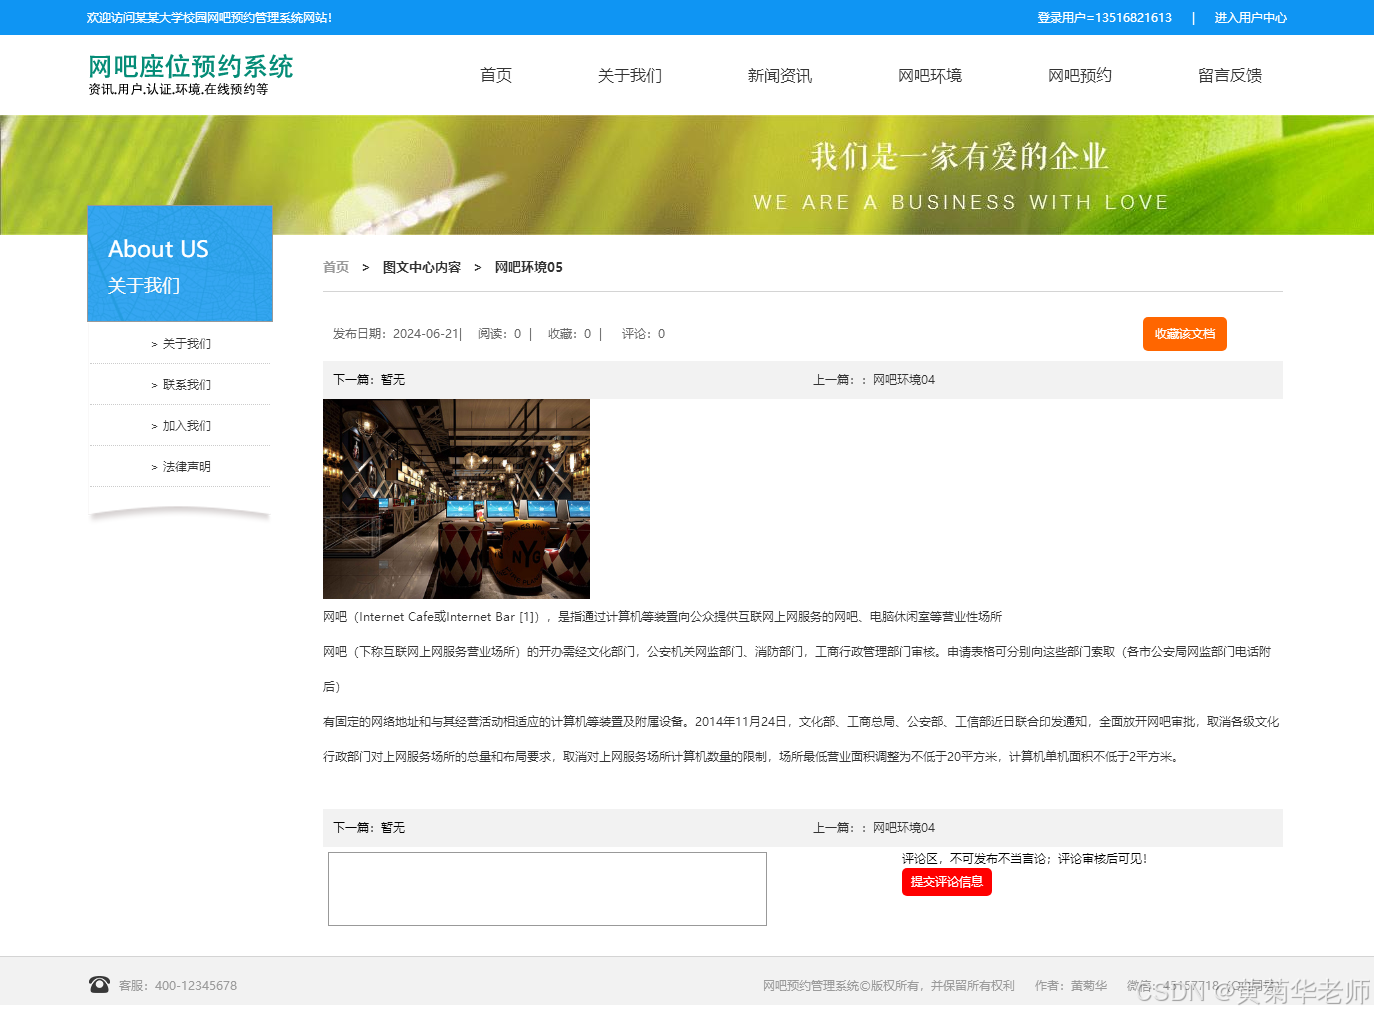Image resolution: width=1374 pixels, height=1015 pixels.
Task: Click the 收藏该文档 button
Action: click(x=1184, y=334)
